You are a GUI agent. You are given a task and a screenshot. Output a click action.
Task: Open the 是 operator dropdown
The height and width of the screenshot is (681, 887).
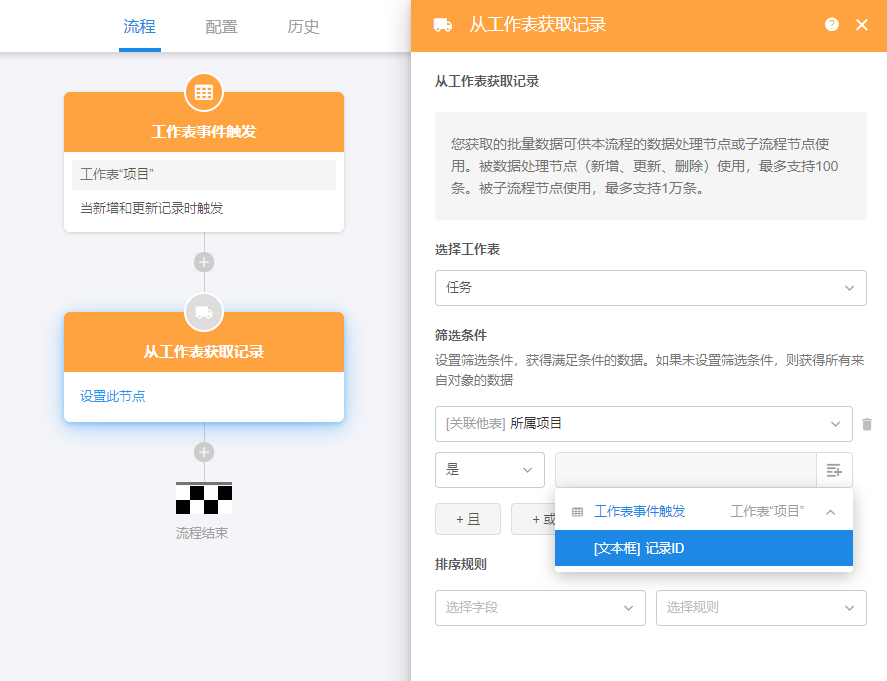point(489,470)
